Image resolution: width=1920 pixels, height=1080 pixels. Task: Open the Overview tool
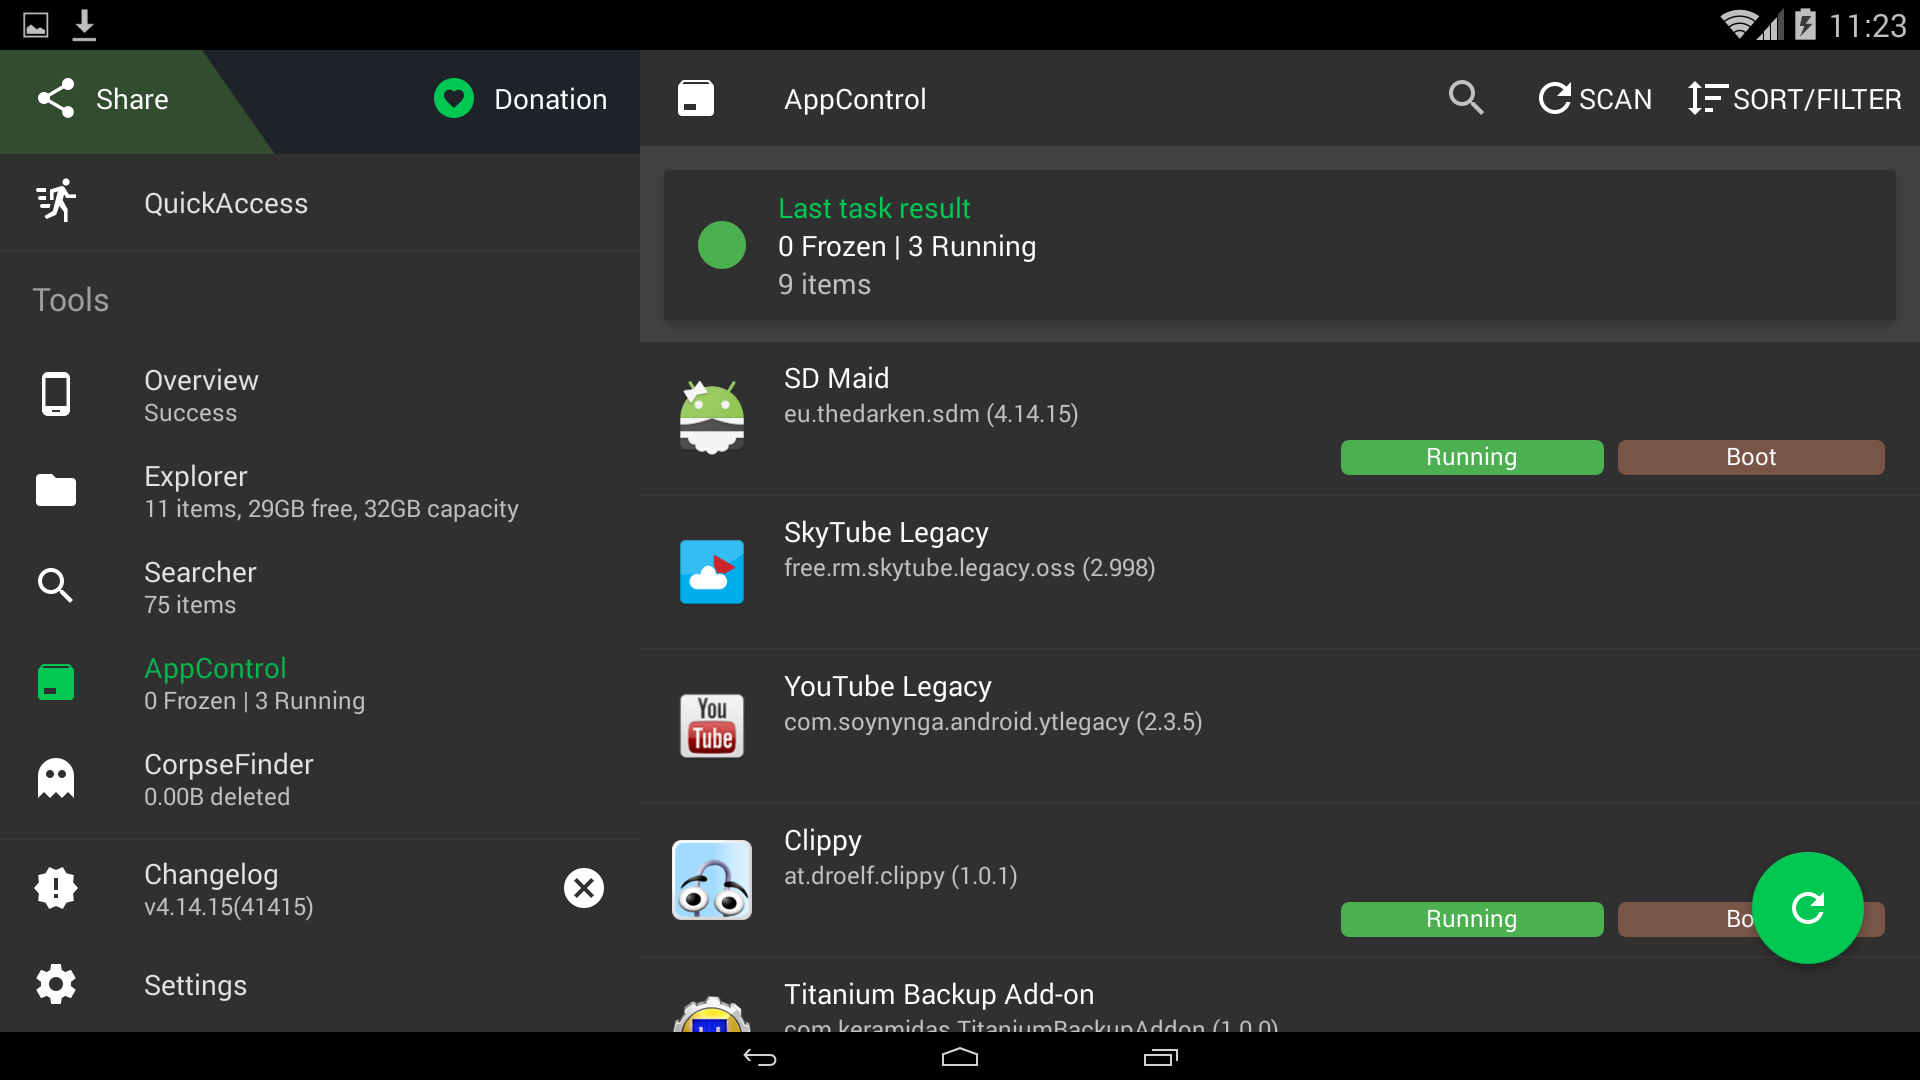pos(201,395)
